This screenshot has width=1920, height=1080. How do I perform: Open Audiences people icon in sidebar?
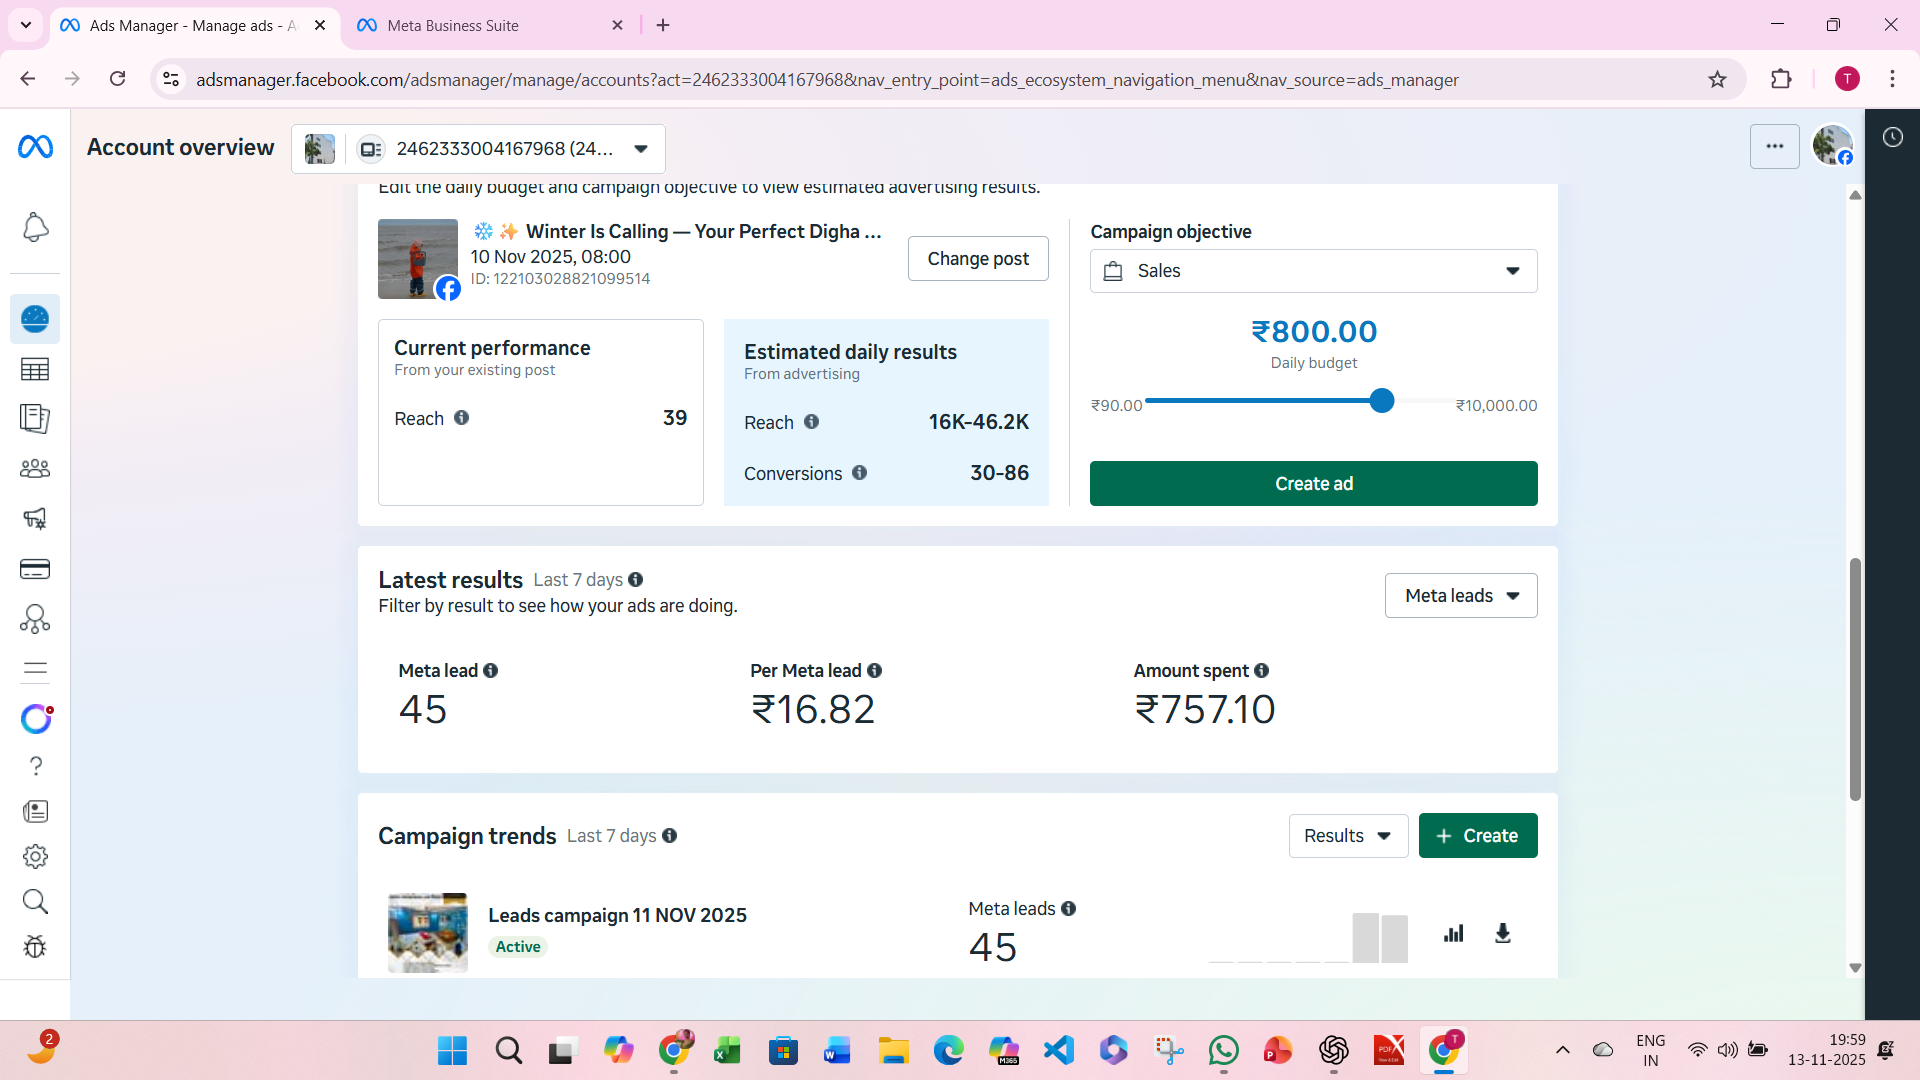(35, 469)
